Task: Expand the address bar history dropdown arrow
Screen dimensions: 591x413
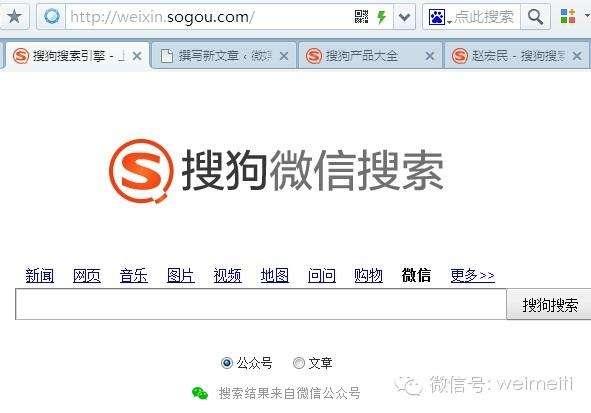Action: point(404,17)
